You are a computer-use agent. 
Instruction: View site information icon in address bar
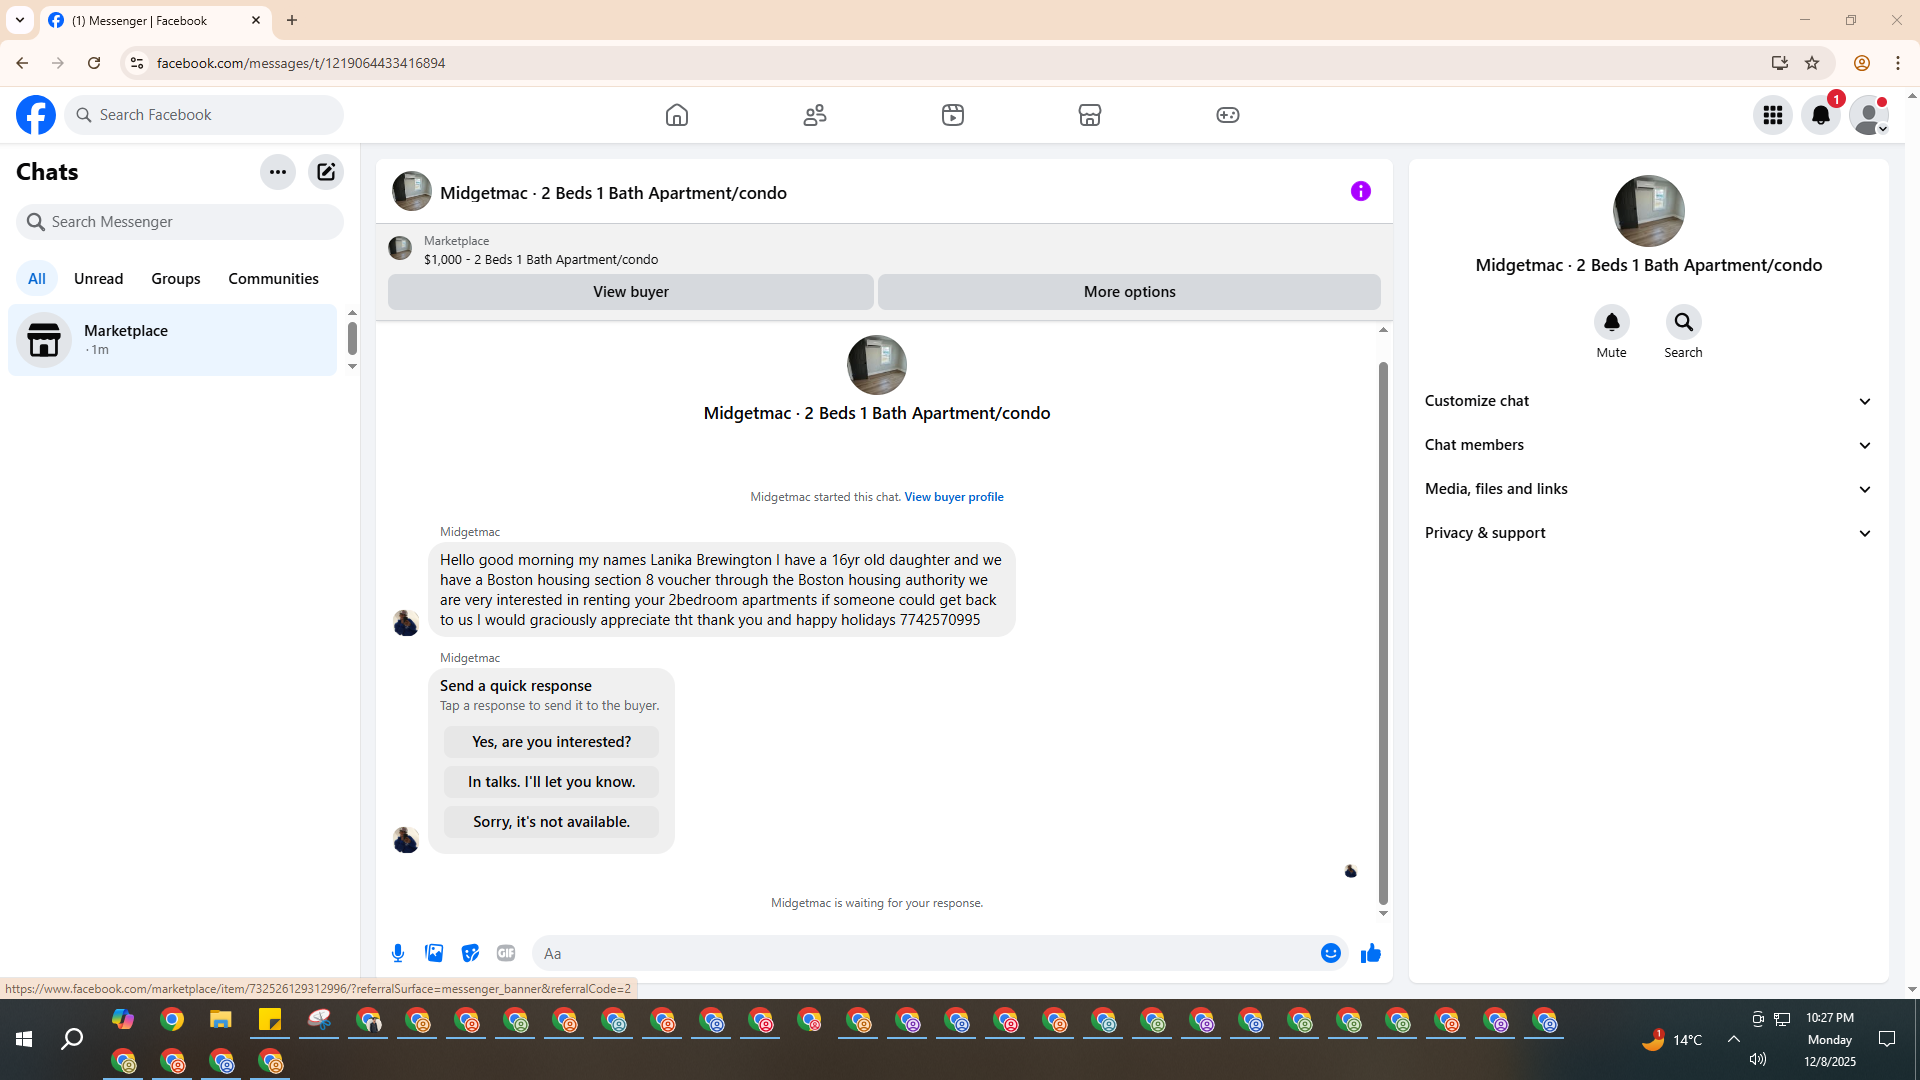[x=137, y=63]
